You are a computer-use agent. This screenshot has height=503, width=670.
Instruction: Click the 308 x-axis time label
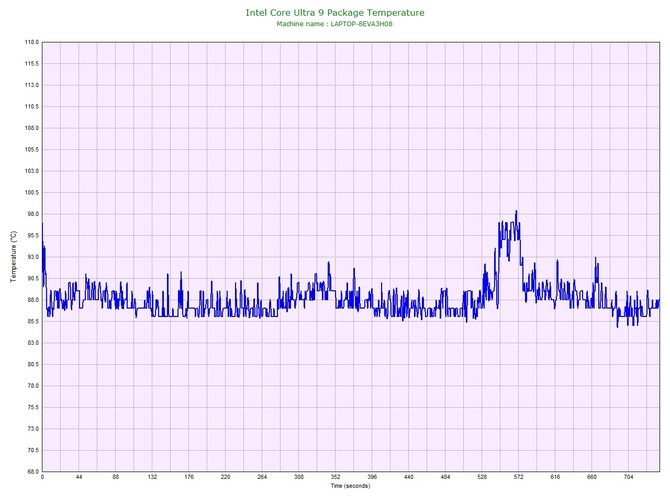[x=299, y=477]
